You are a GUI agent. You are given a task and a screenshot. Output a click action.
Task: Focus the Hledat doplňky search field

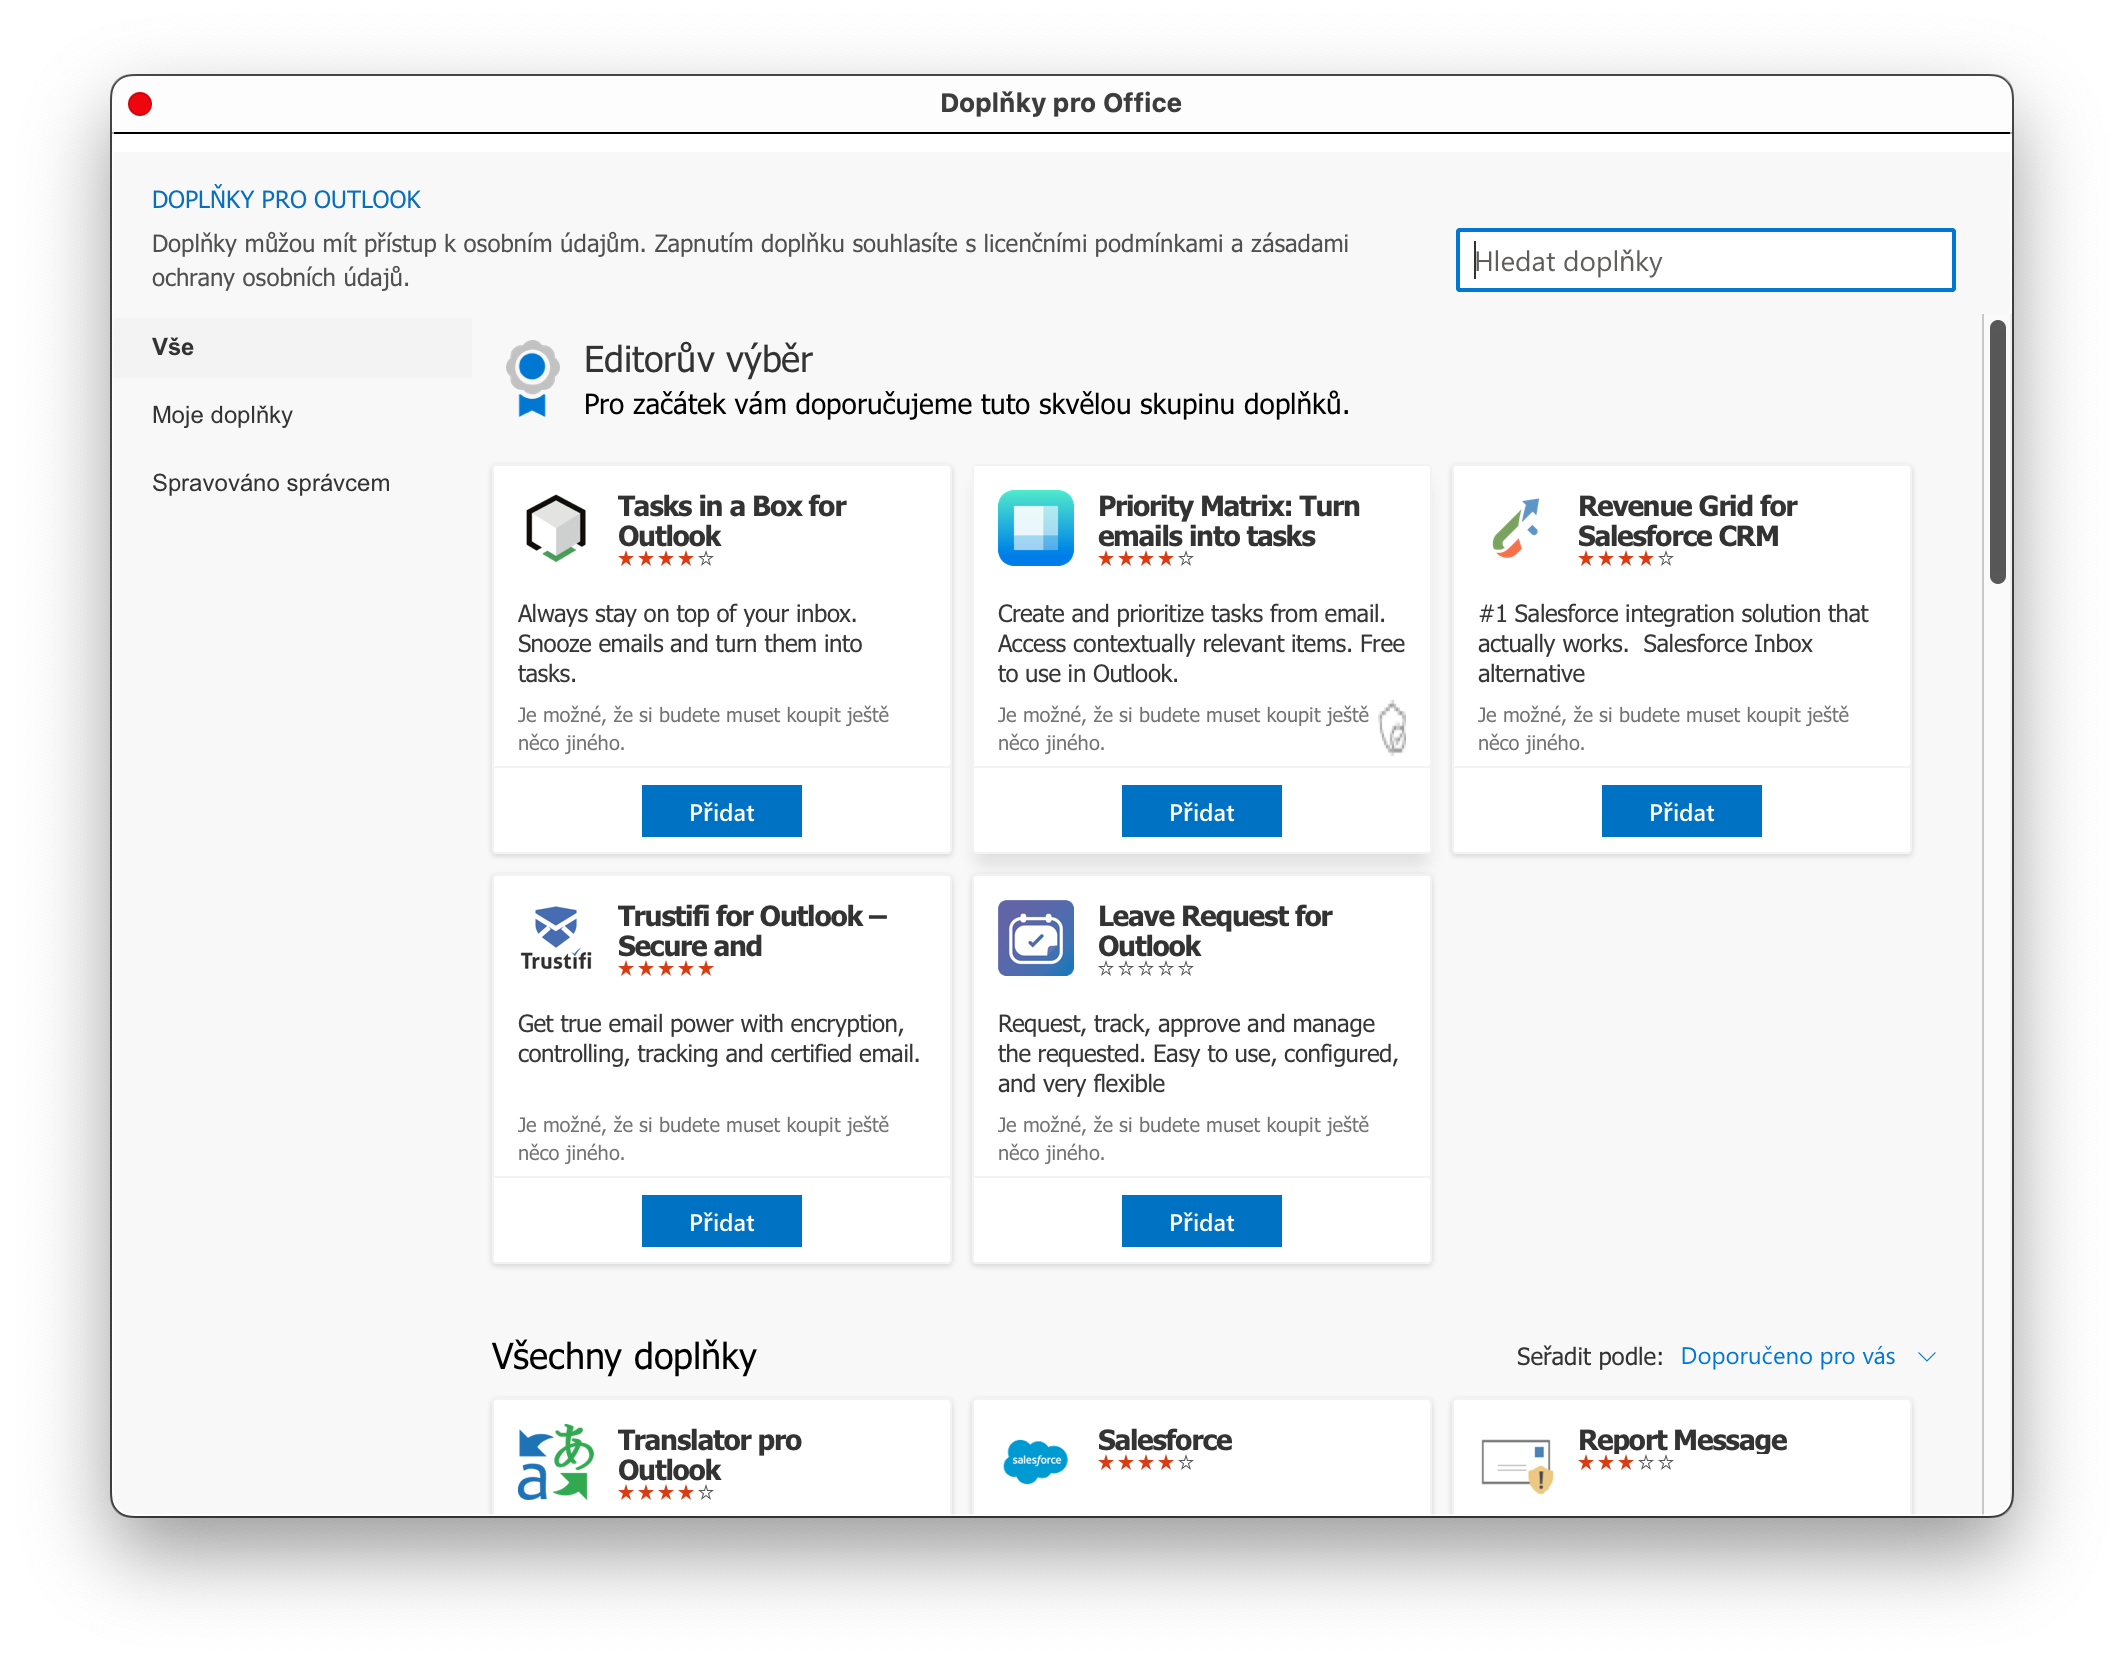pos(1705,261)
